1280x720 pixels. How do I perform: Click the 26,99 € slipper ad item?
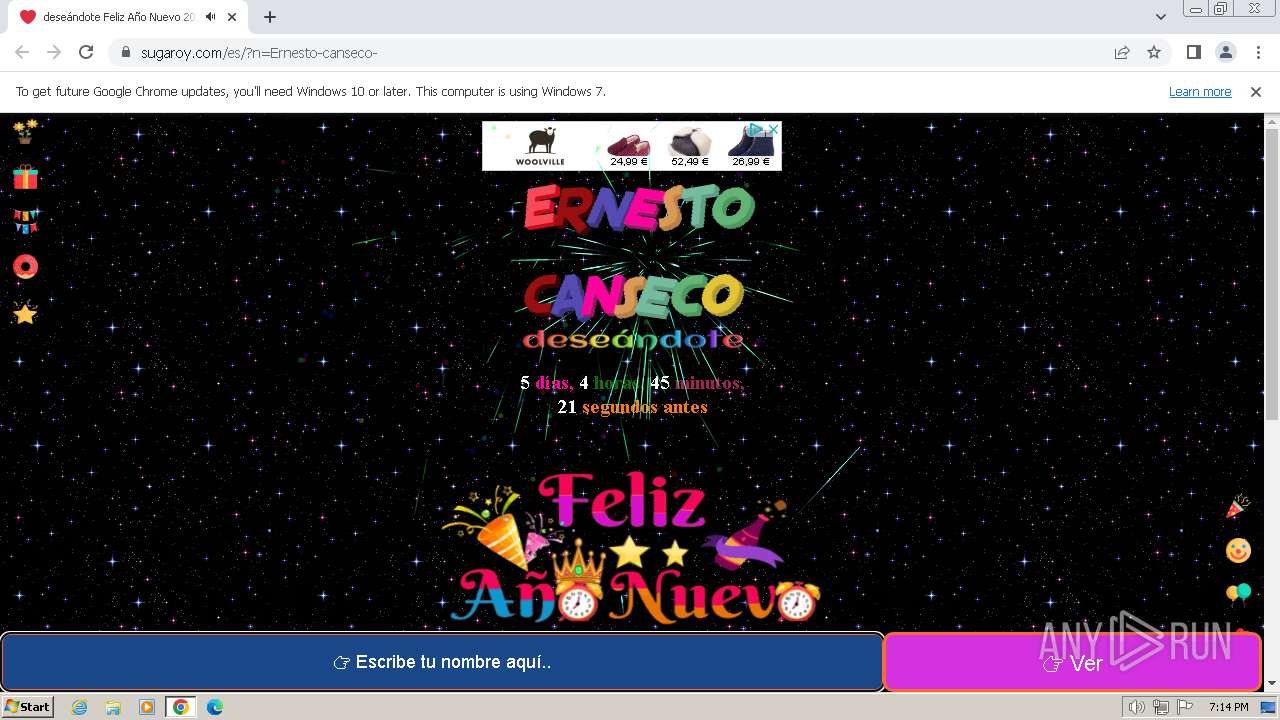[x=751, y=147]
